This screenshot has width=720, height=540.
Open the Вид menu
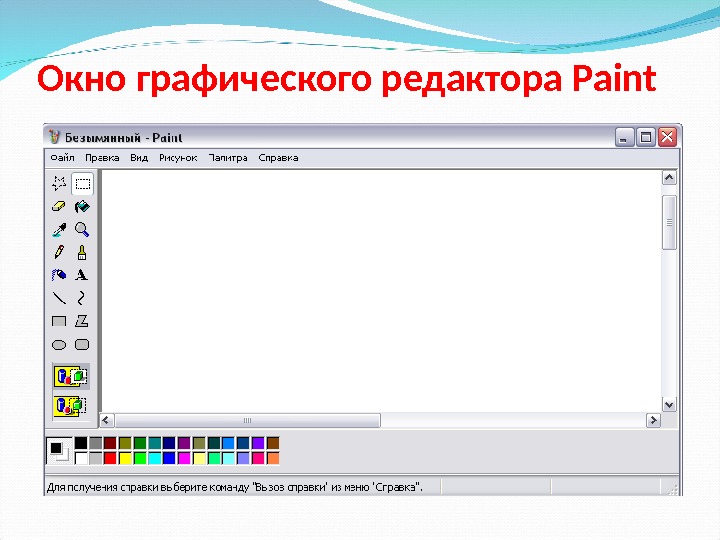[x=139, y=158]
